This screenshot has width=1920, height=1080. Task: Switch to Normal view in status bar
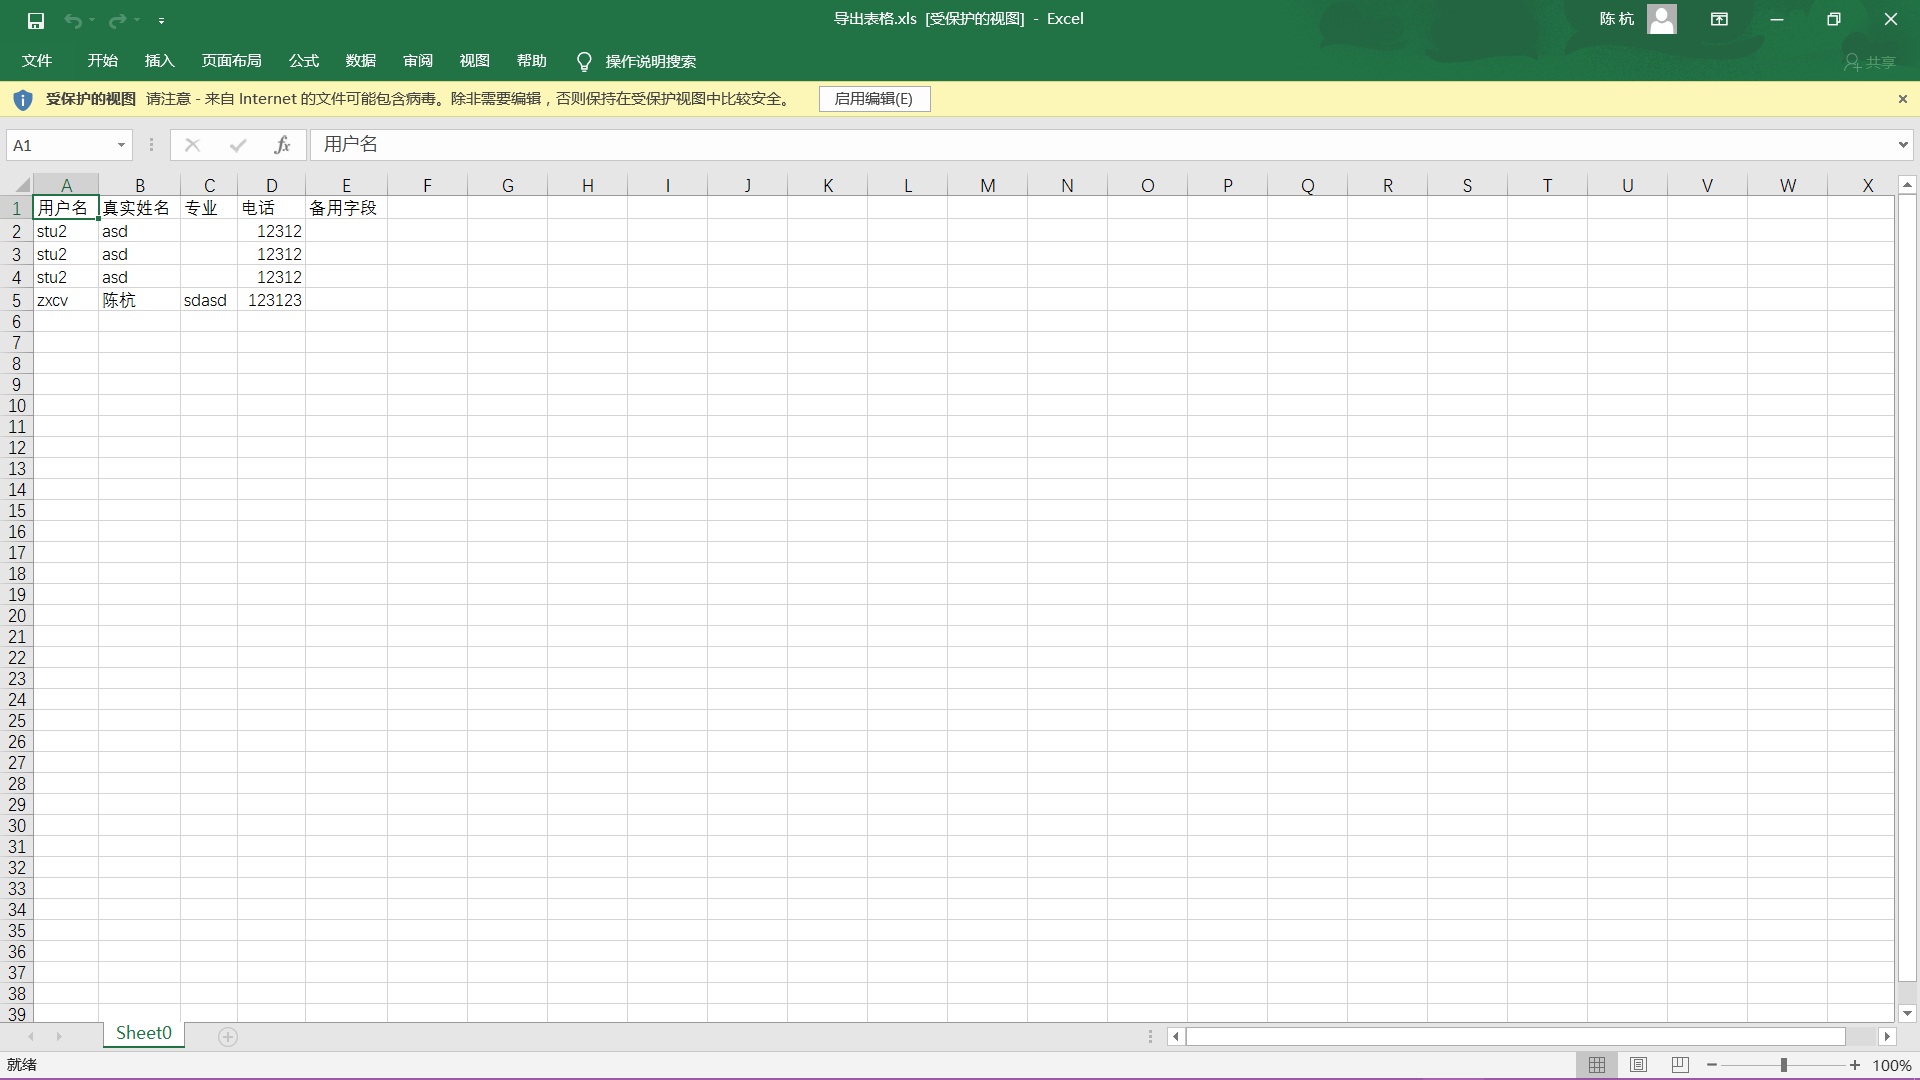click(1597, 1065)
